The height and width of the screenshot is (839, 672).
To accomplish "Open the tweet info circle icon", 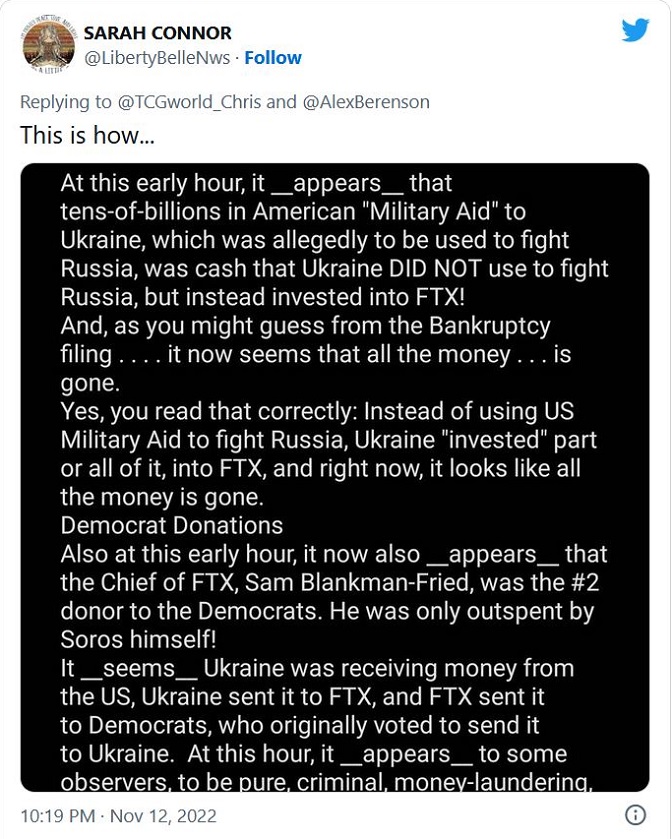I will pos(634,813).
